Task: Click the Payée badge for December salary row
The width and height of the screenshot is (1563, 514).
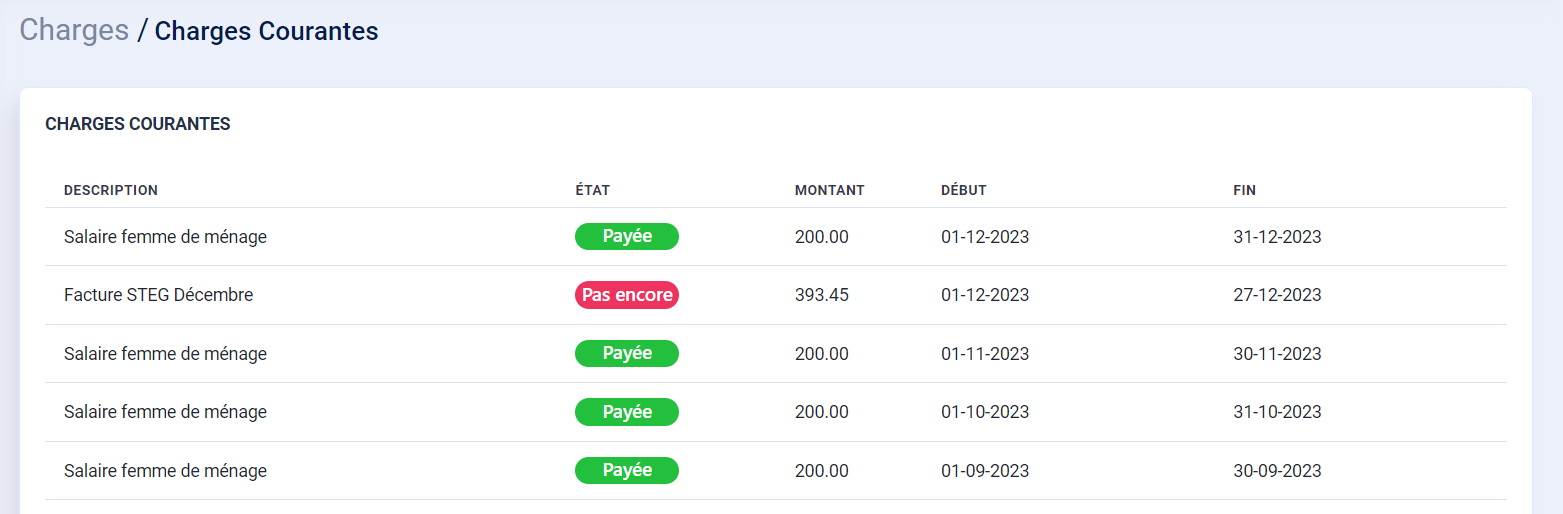Action: tap(627, 237)
